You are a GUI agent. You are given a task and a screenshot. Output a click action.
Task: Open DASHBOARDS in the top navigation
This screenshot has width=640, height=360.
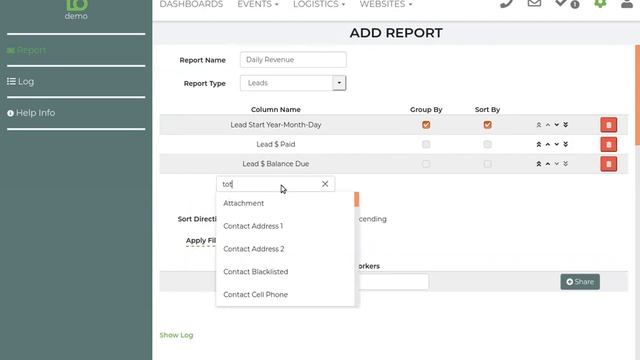(x=191, y=4)
